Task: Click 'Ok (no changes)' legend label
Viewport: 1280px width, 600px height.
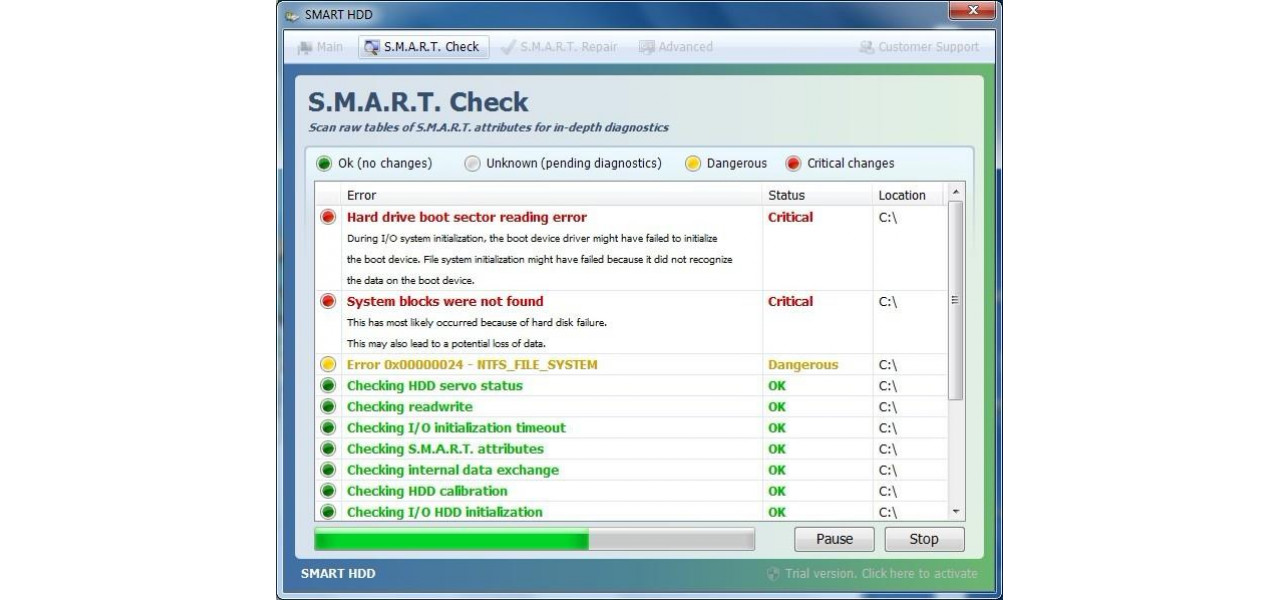Action: click(385, 163)
